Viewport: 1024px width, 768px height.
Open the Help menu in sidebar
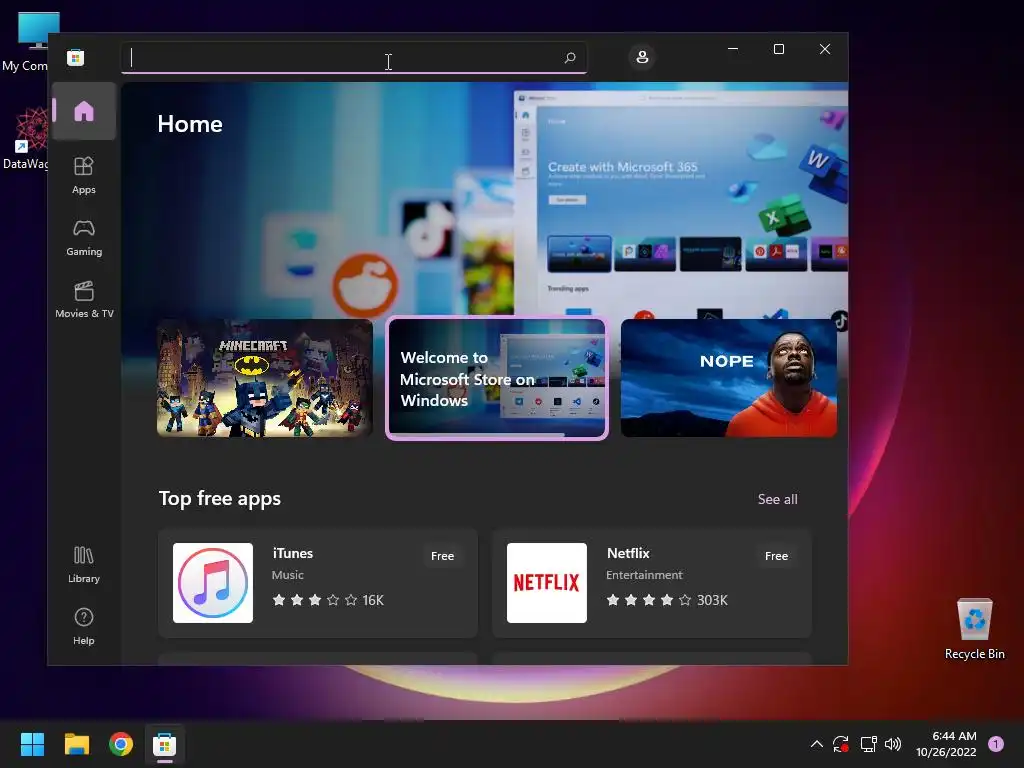point(84,627)
